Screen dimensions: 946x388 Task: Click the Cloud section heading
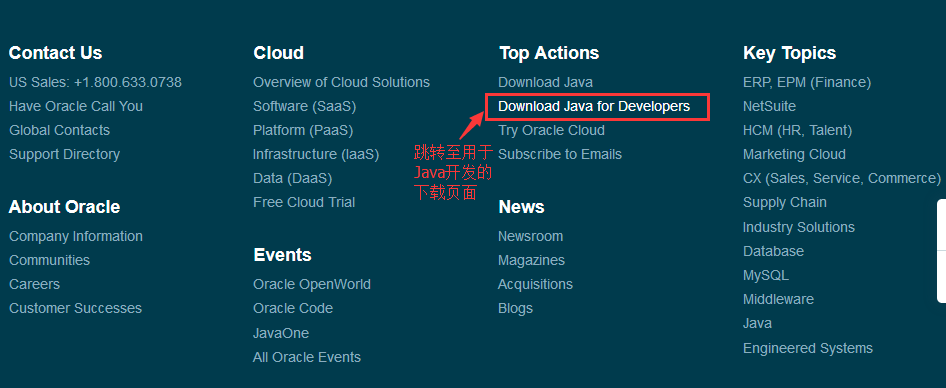click(278, 53)
